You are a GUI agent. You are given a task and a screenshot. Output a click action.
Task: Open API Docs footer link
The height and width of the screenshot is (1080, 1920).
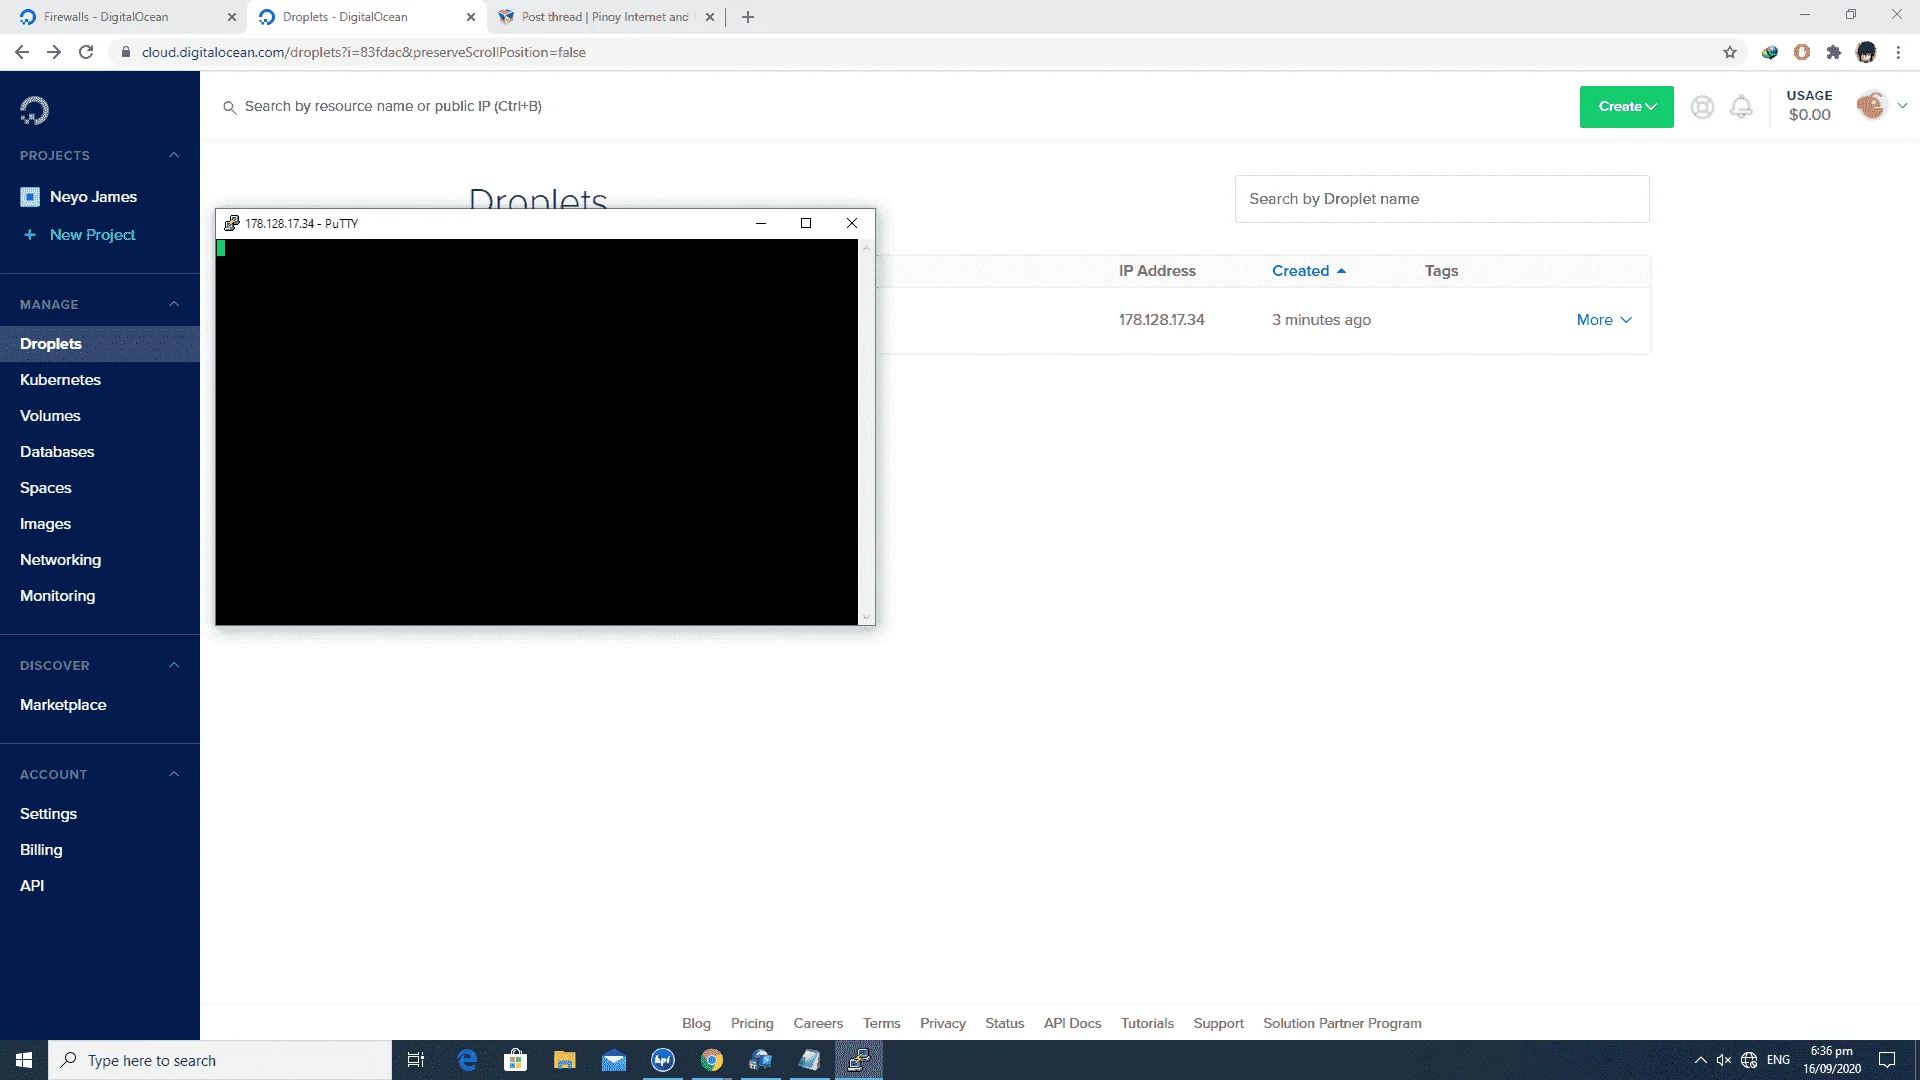pyautogui.click(x=1072, y=1023)
